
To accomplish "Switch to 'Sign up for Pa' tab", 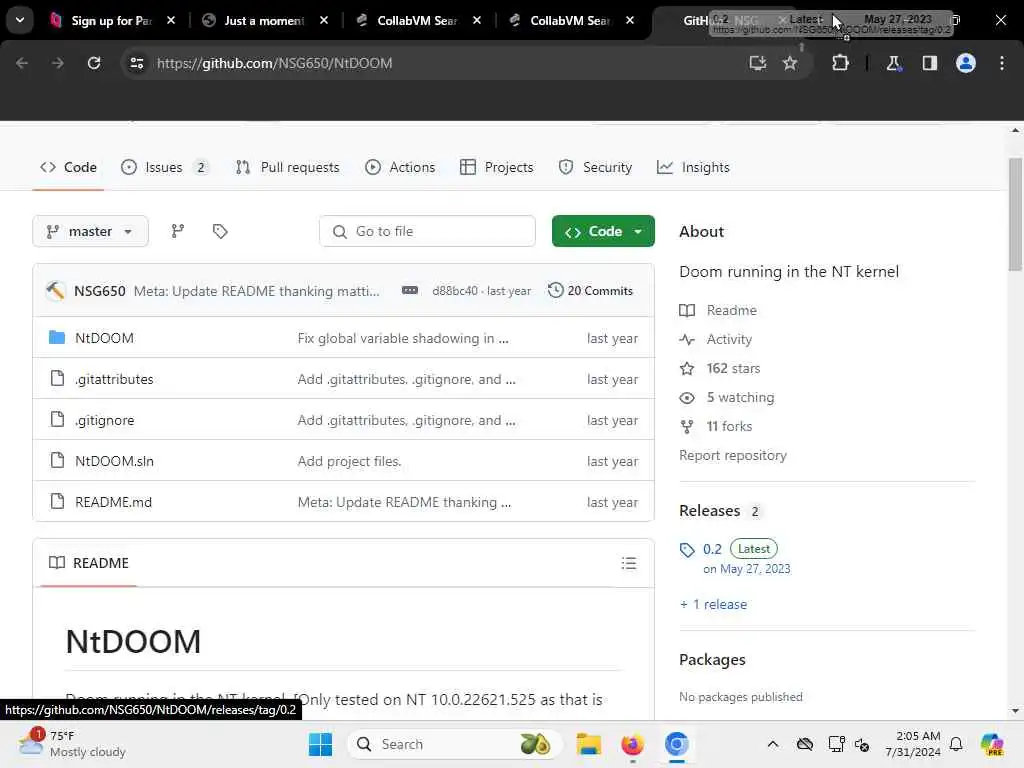I will pos(101,20).
